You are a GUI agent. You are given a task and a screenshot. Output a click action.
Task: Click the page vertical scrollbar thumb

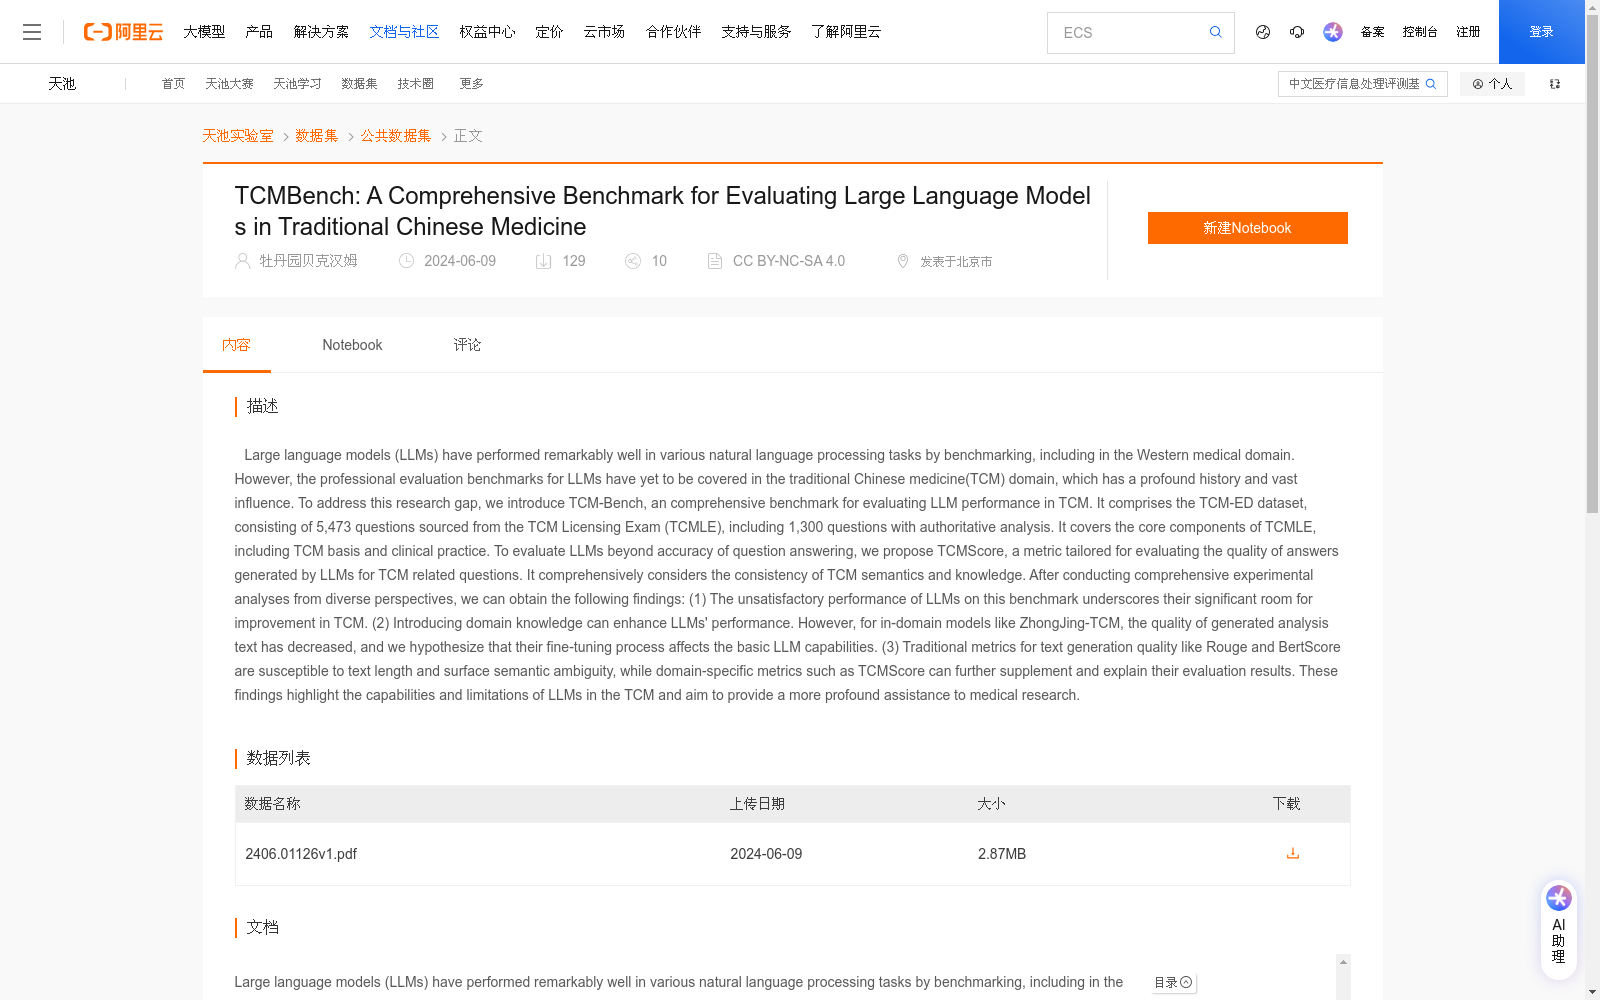point(1592,265)
